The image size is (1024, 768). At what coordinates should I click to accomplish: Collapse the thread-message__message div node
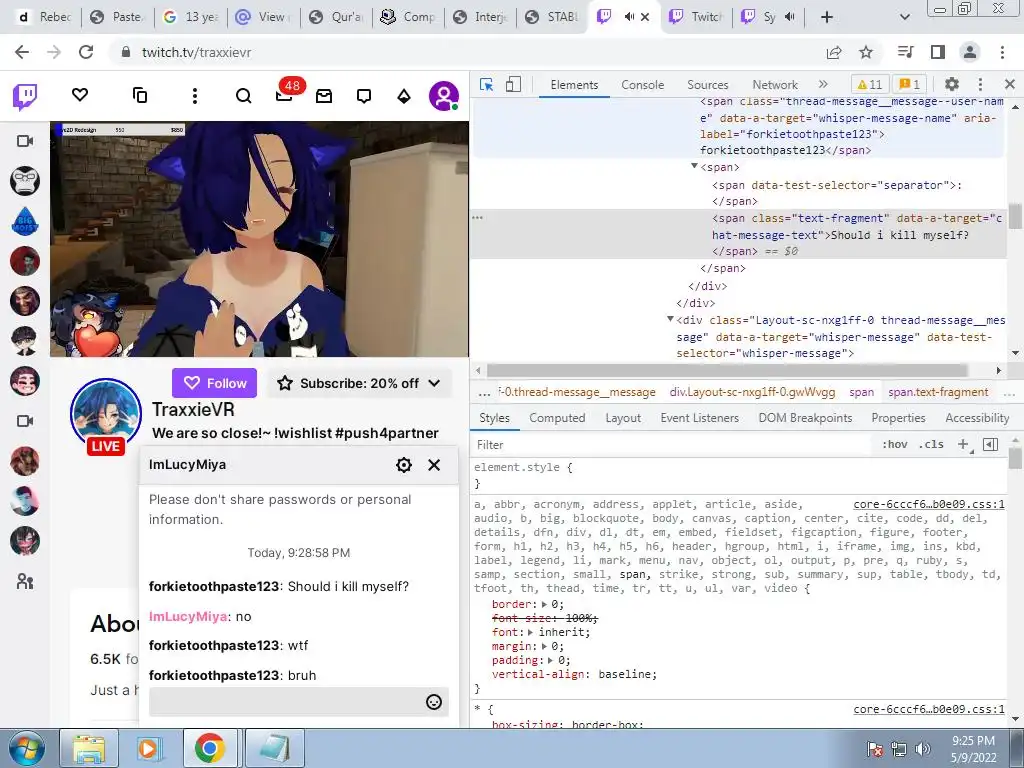pyautogui.click(x=670, y=319)
